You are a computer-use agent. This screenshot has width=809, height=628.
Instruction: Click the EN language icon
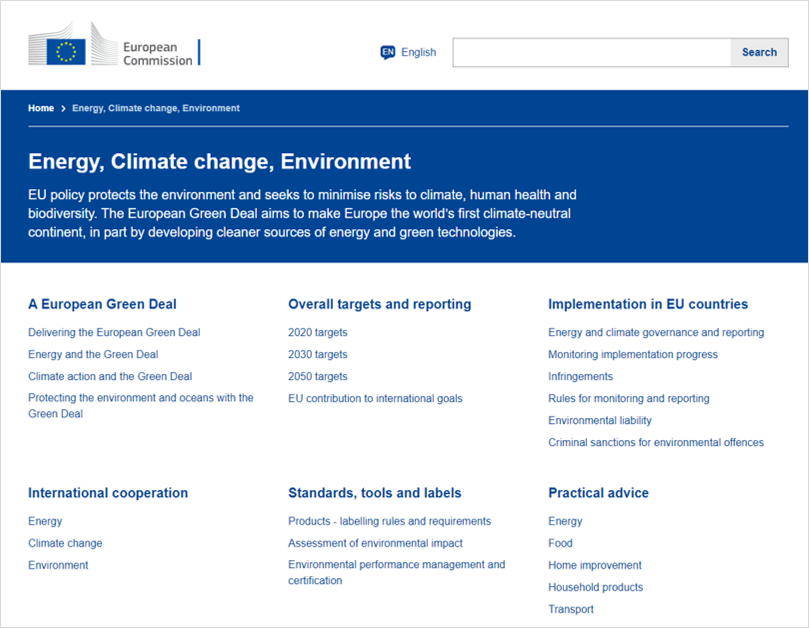pos(387,52)
